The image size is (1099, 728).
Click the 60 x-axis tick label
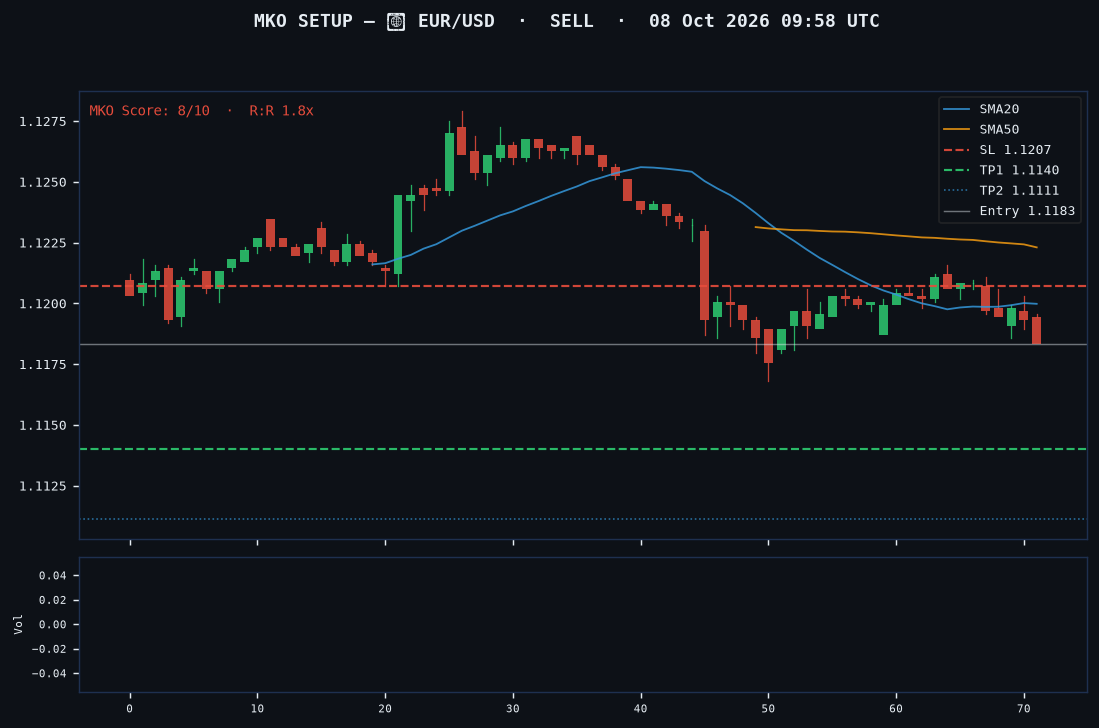click(896, 709)
